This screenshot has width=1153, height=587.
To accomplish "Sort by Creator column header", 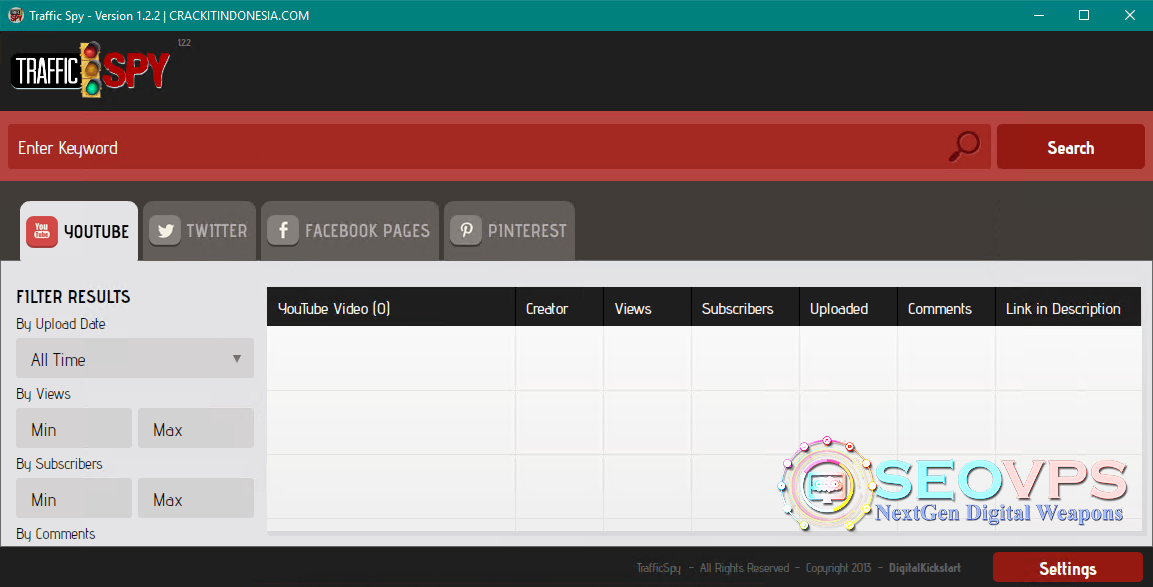I will 560,307.
